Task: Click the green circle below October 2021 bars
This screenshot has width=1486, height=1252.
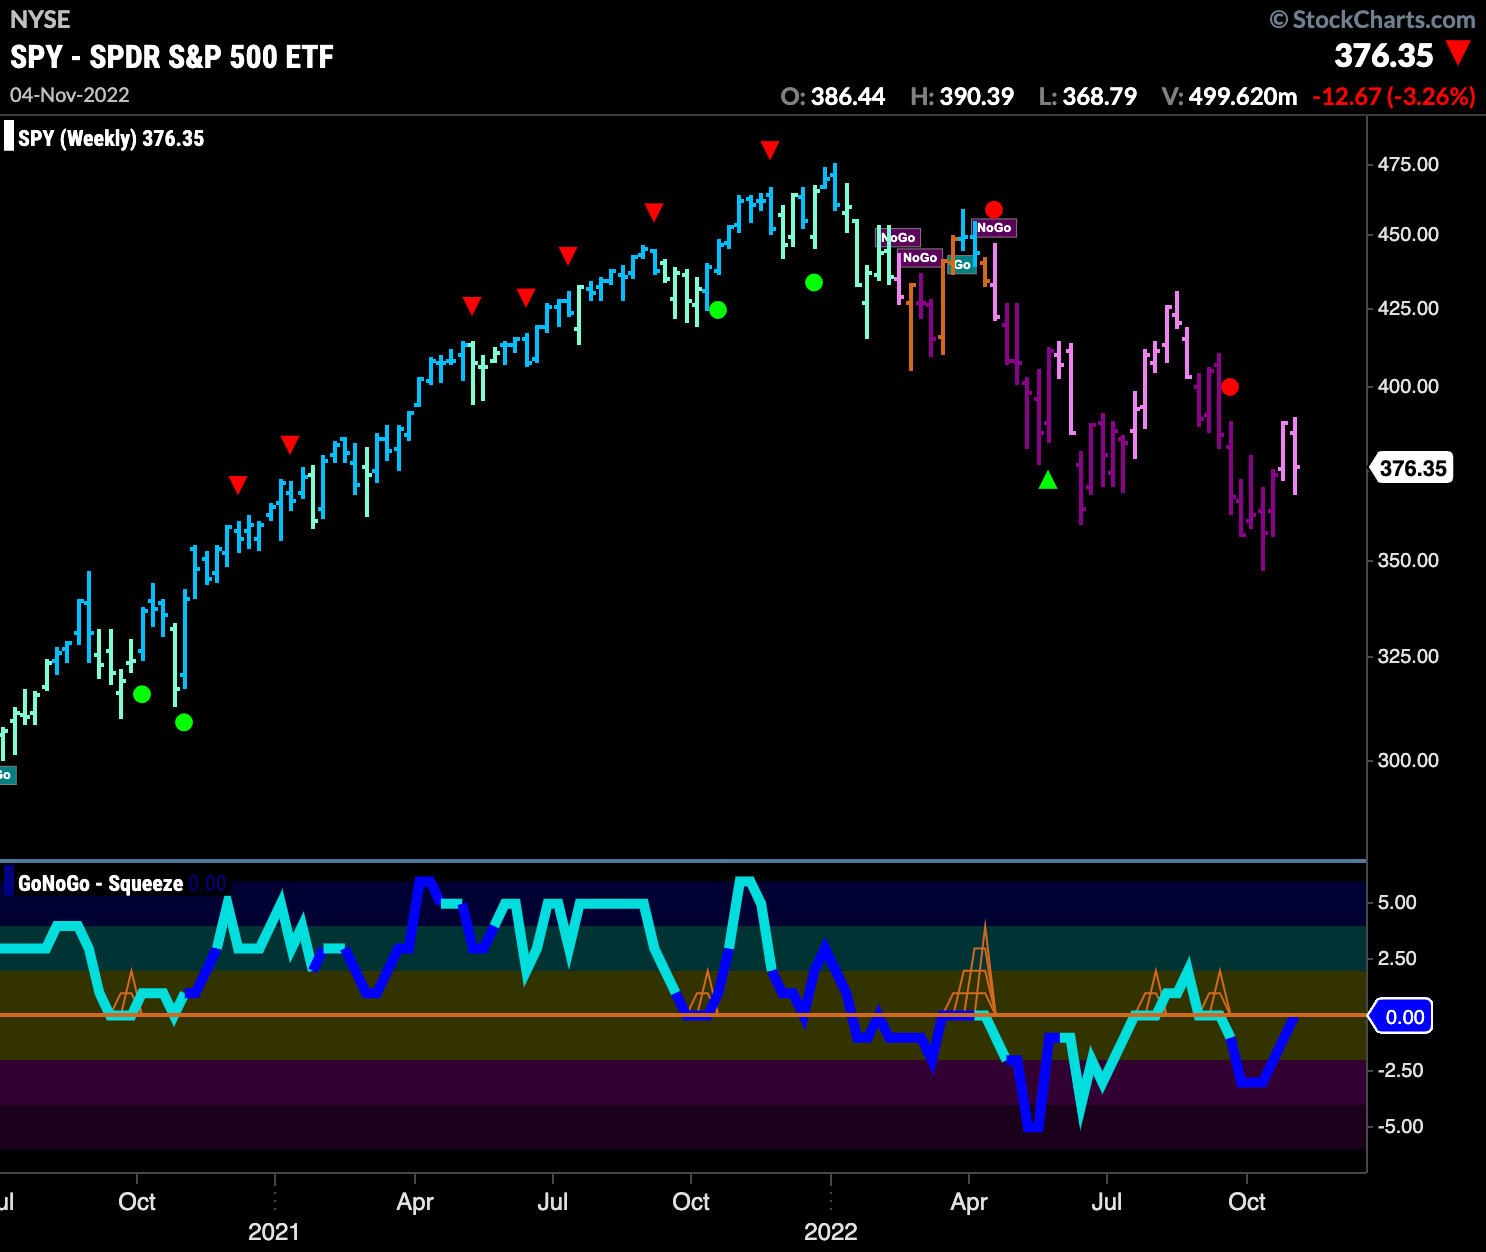Action: [717, 310]
